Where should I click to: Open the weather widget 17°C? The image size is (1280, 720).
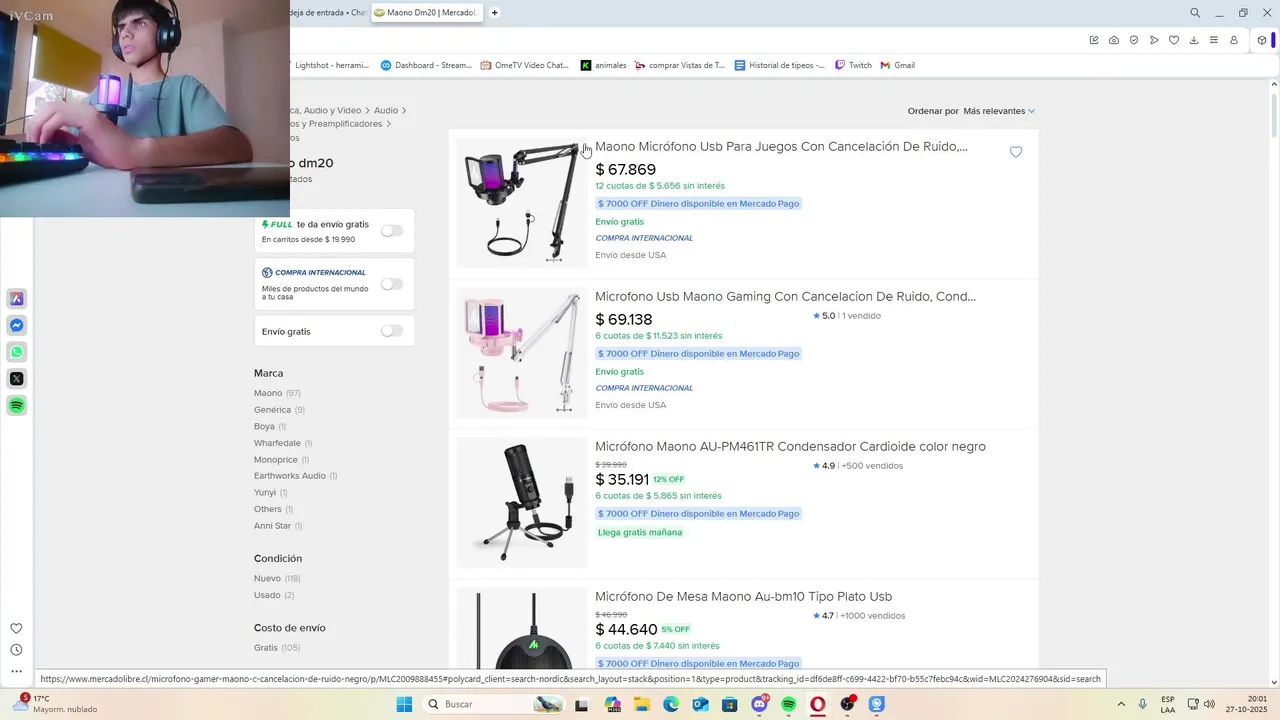click(x=55, y=704)
